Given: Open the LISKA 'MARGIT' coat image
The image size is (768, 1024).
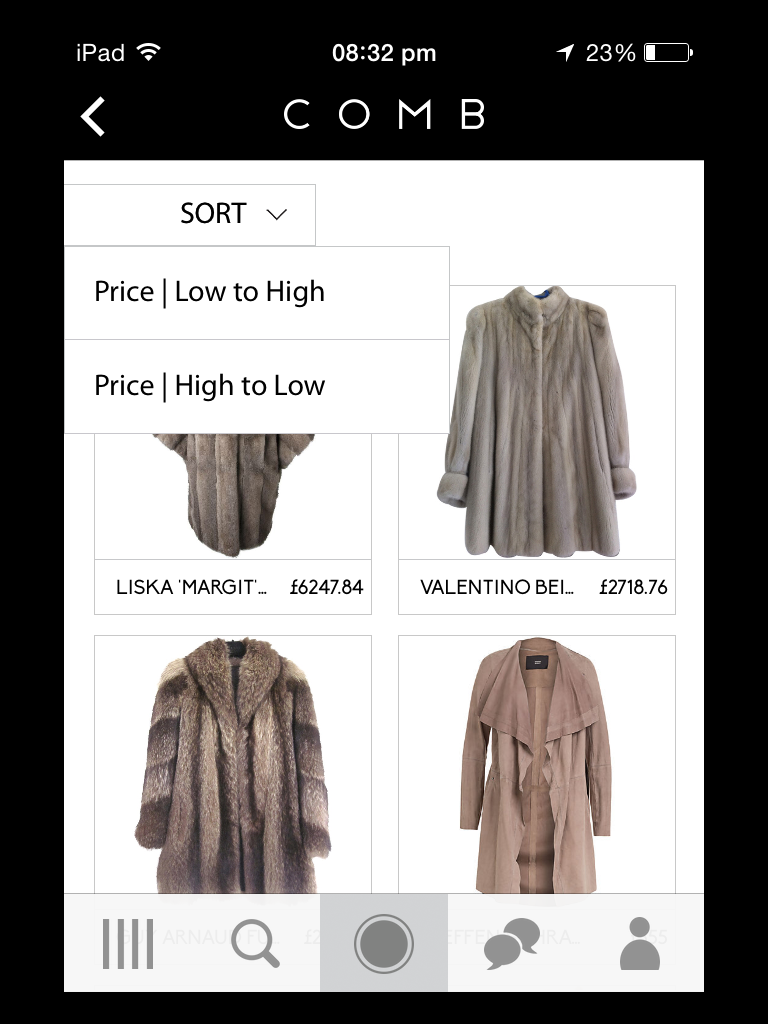Looking at the screenshot, I should point(233,496).
